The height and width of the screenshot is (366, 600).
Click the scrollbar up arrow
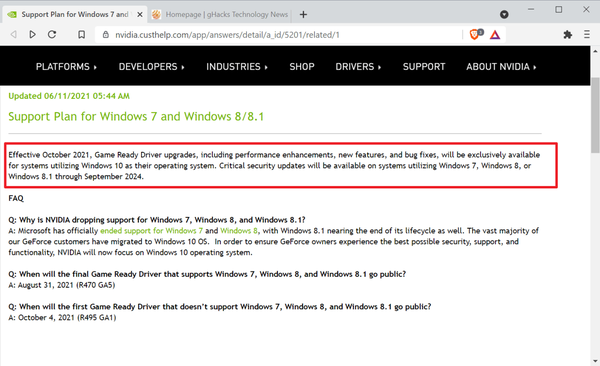[x=595, y=51]
